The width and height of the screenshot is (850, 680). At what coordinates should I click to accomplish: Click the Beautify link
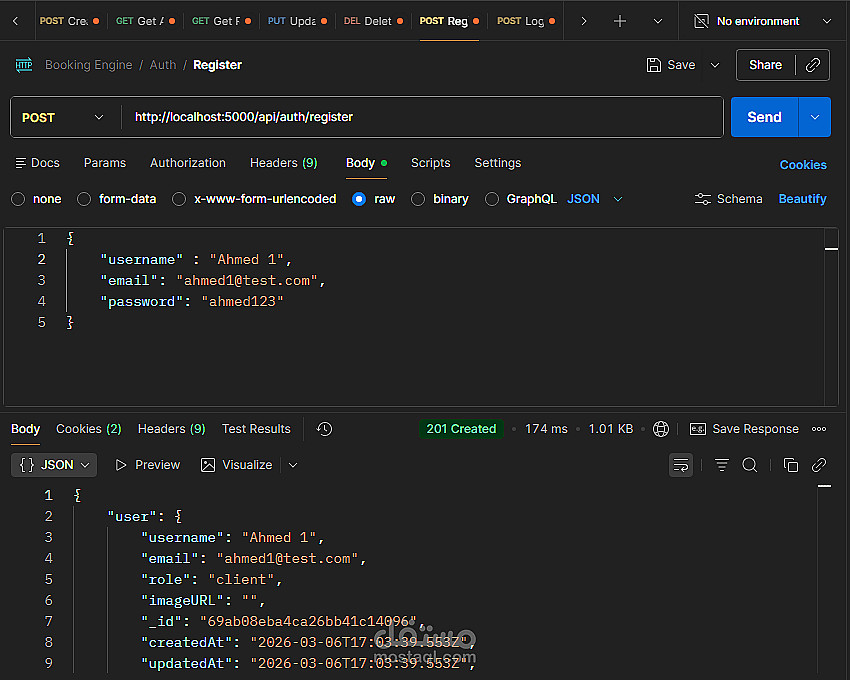(x=802, y=199)
